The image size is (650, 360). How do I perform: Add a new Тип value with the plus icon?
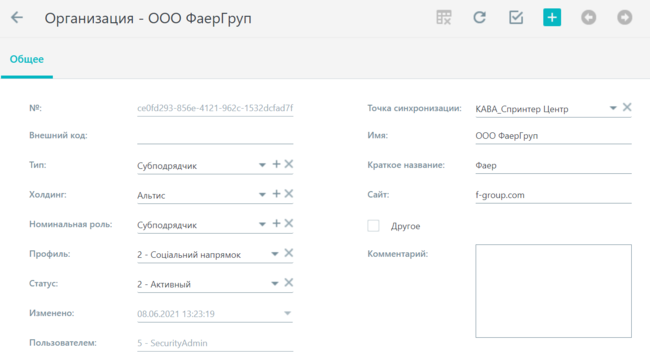[276, 164]
